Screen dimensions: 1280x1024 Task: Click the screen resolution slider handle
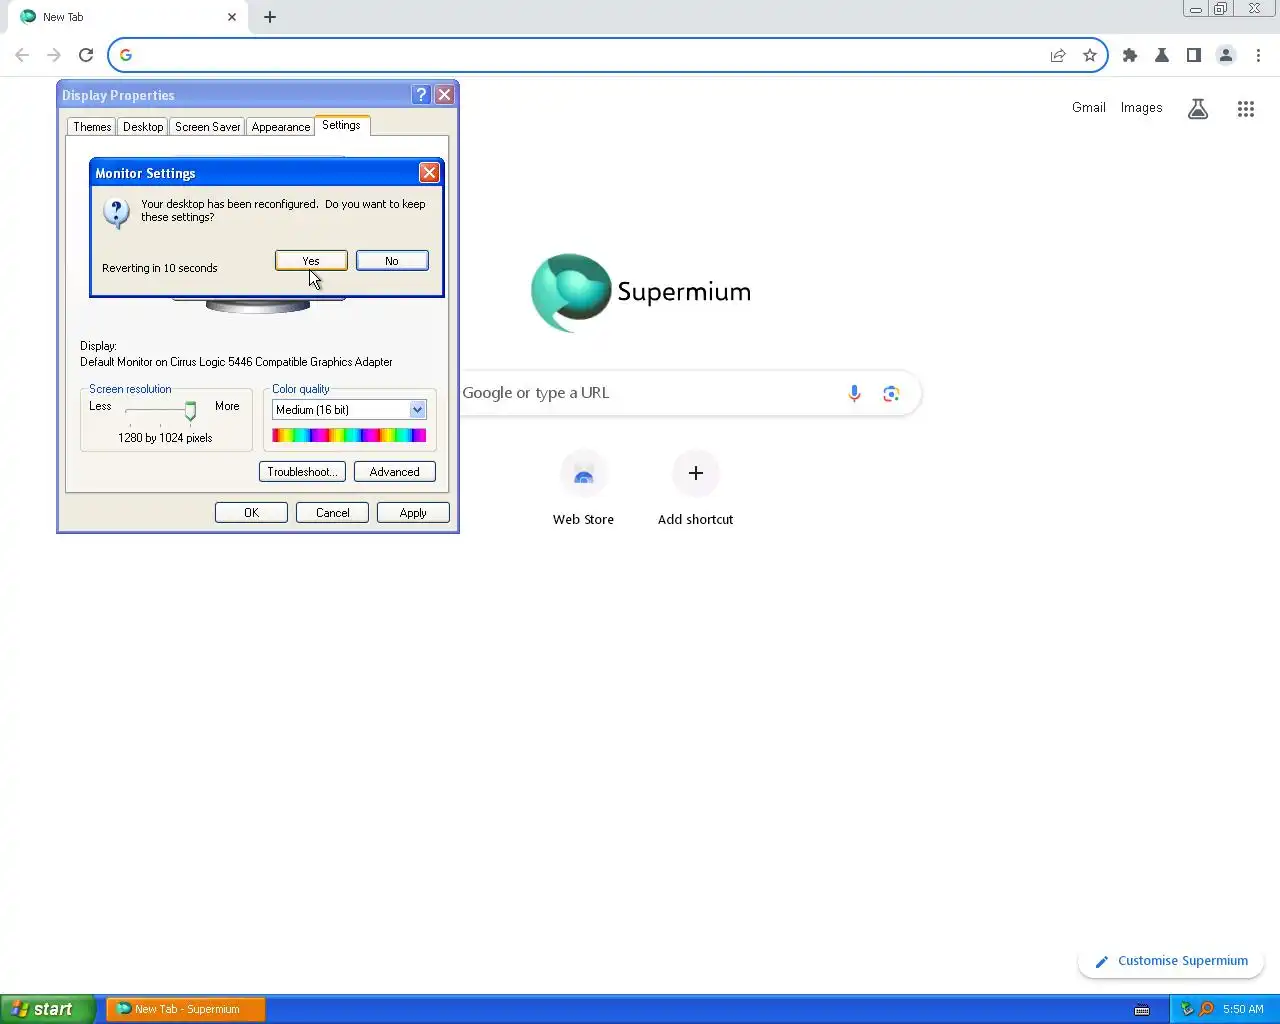(190, 411)
